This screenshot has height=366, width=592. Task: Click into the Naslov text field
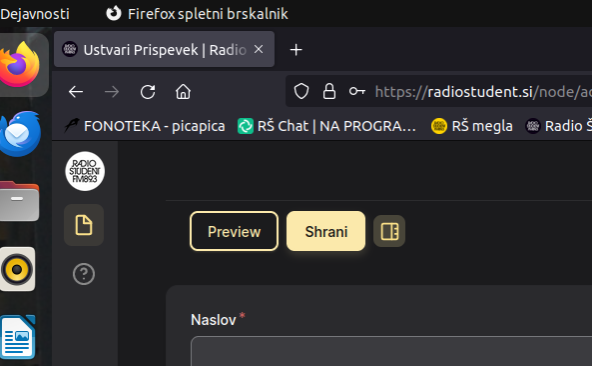pos(392,351)
